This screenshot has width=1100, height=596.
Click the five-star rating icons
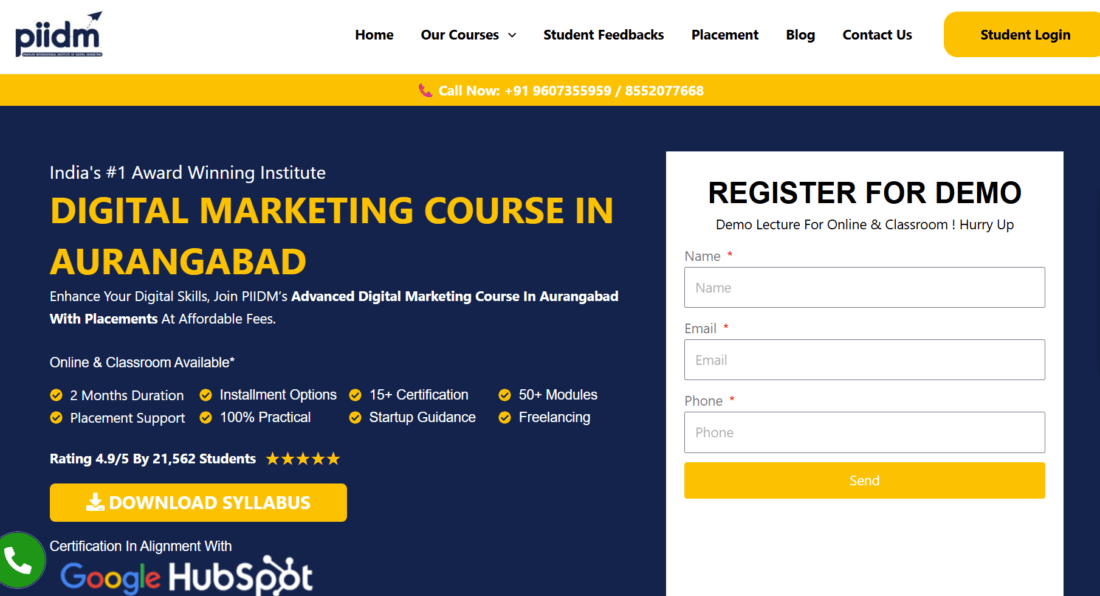[x=303, y=459]
